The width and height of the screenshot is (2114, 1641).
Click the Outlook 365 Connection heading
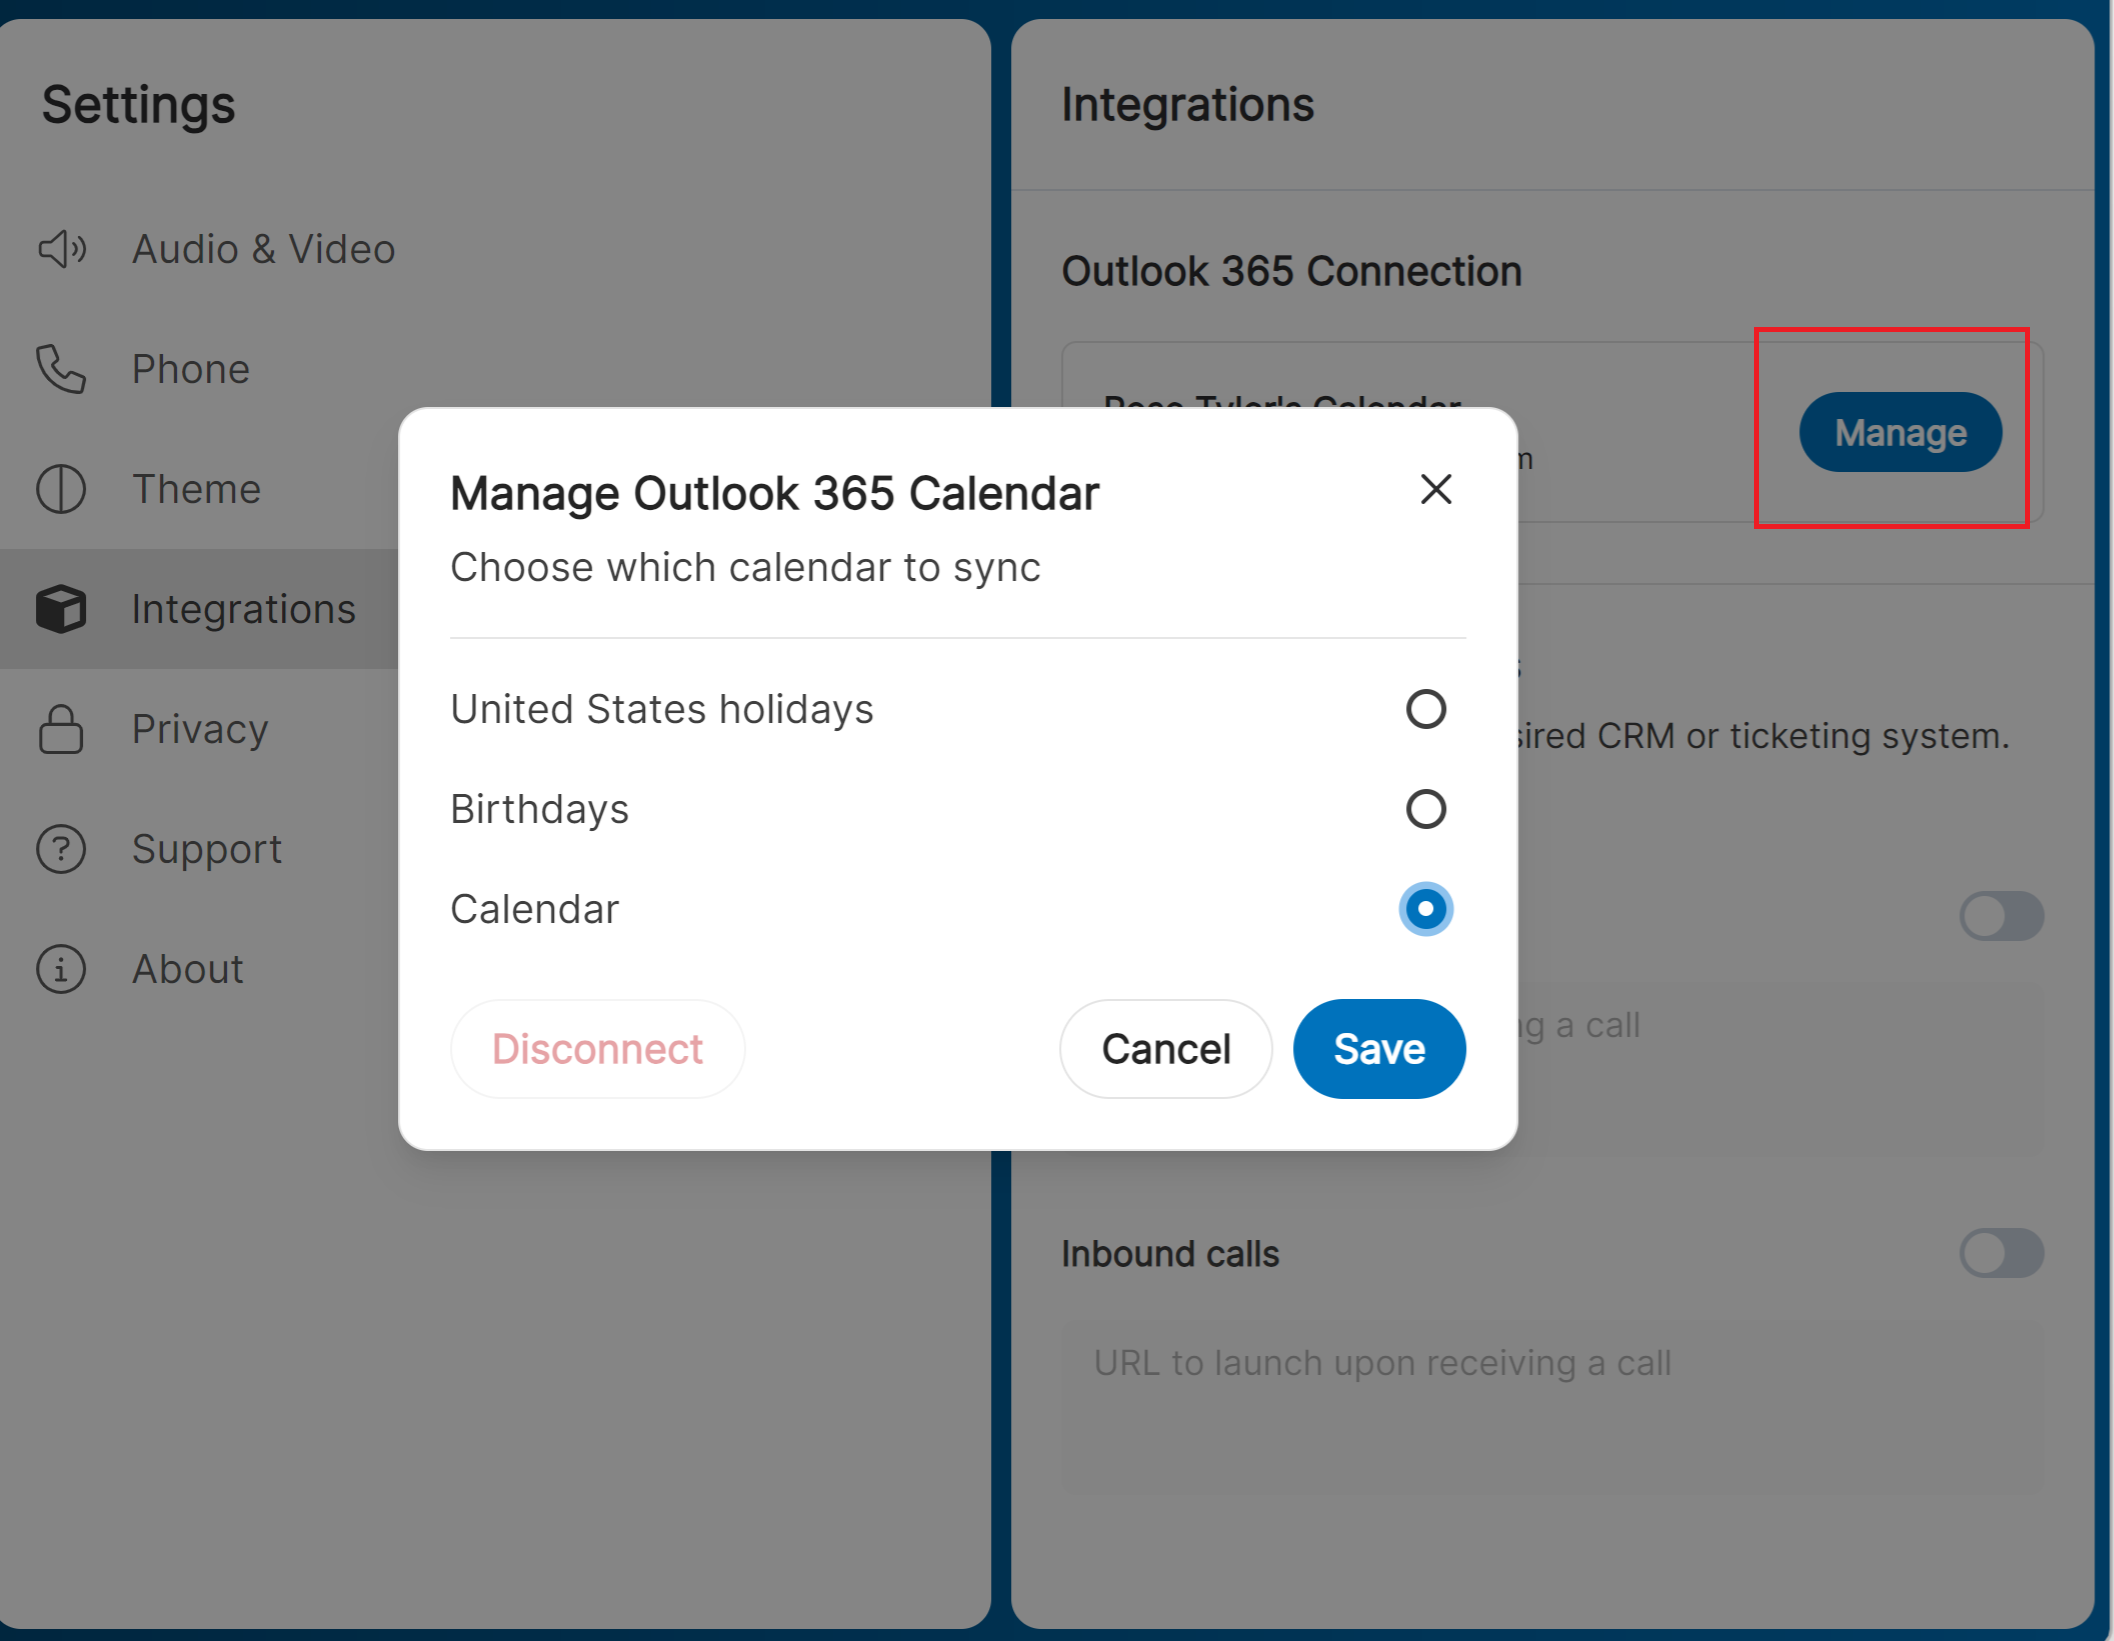1292,271
